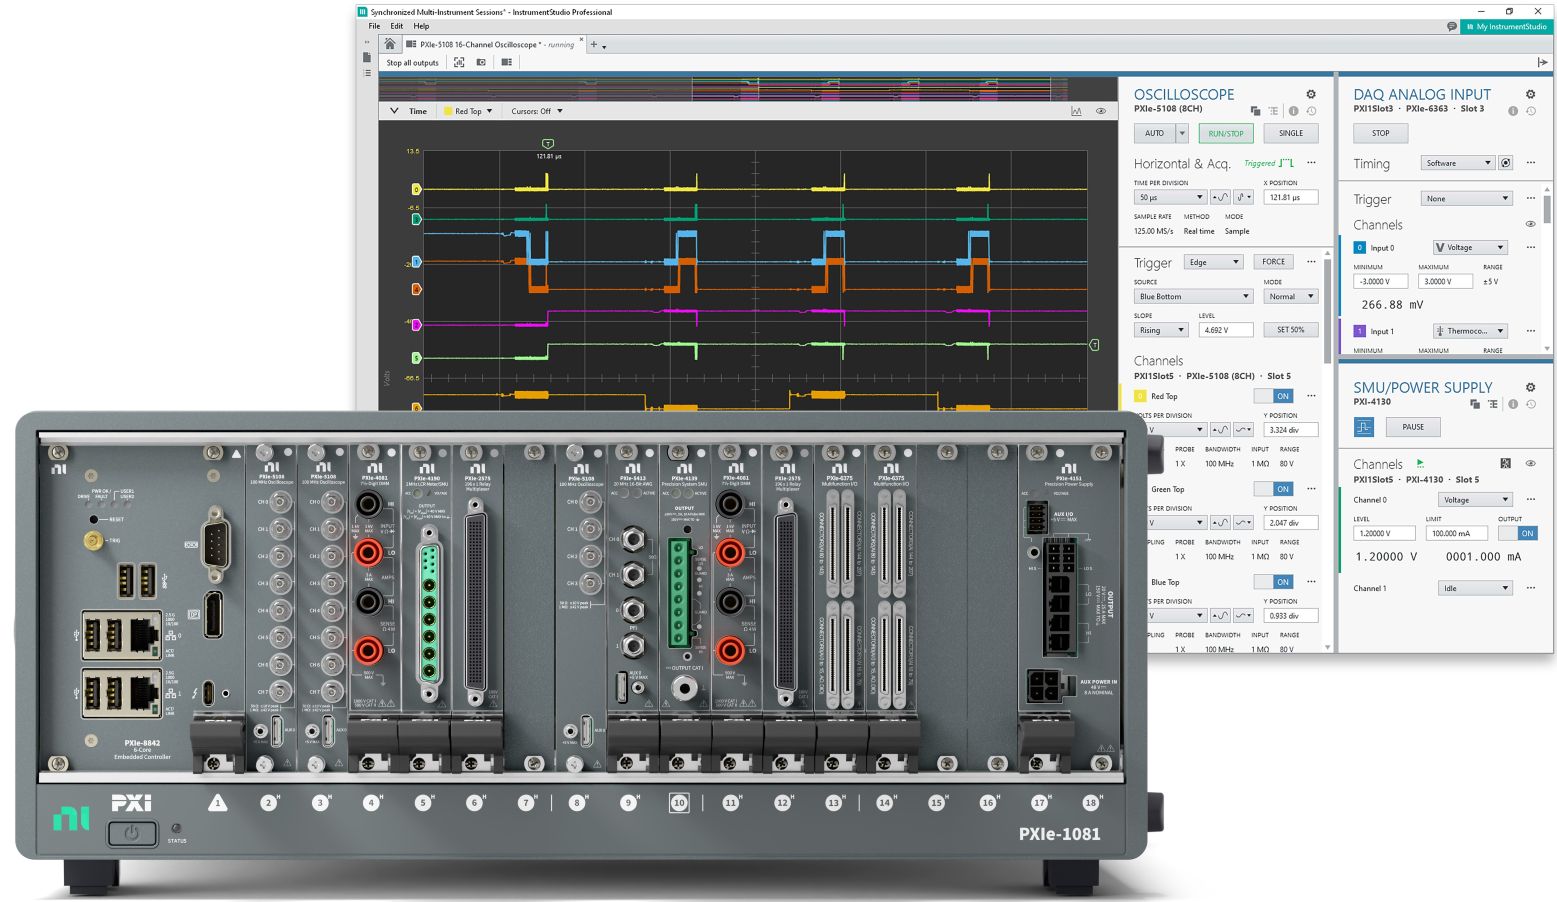Click the trigger Level input field
The image size is (1557, 902).
[1226, 330]
